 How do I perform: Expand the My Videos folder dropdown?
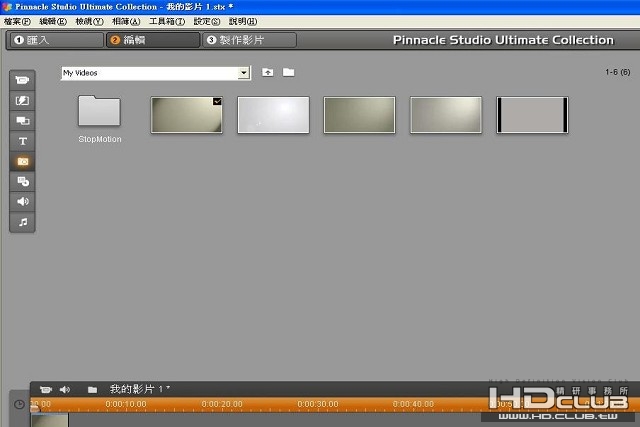[x=244, y=73]
